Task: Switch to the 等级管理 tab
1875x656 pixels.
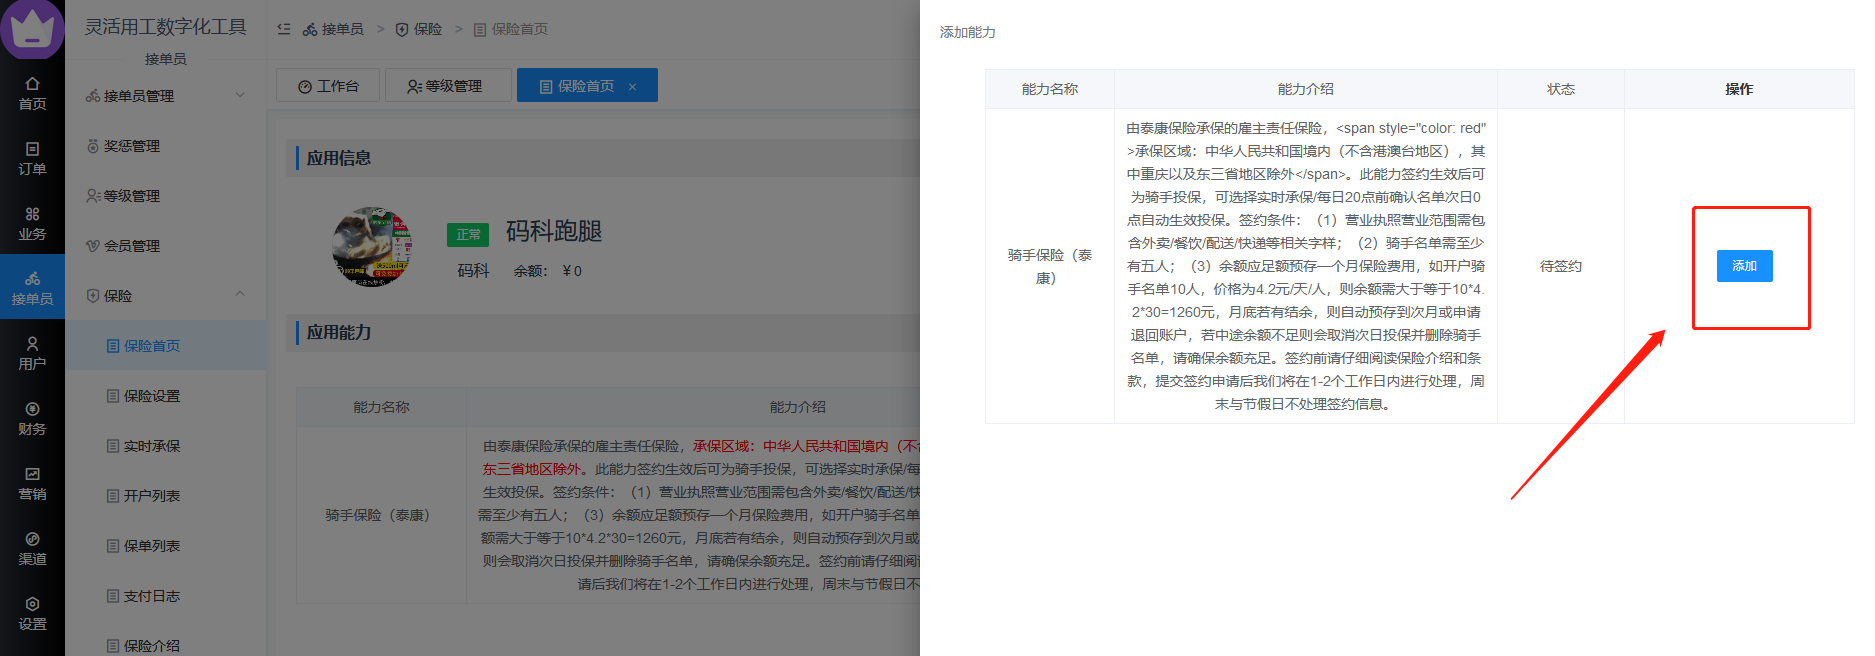Action: pyautogui.click(x=447, y=86)
